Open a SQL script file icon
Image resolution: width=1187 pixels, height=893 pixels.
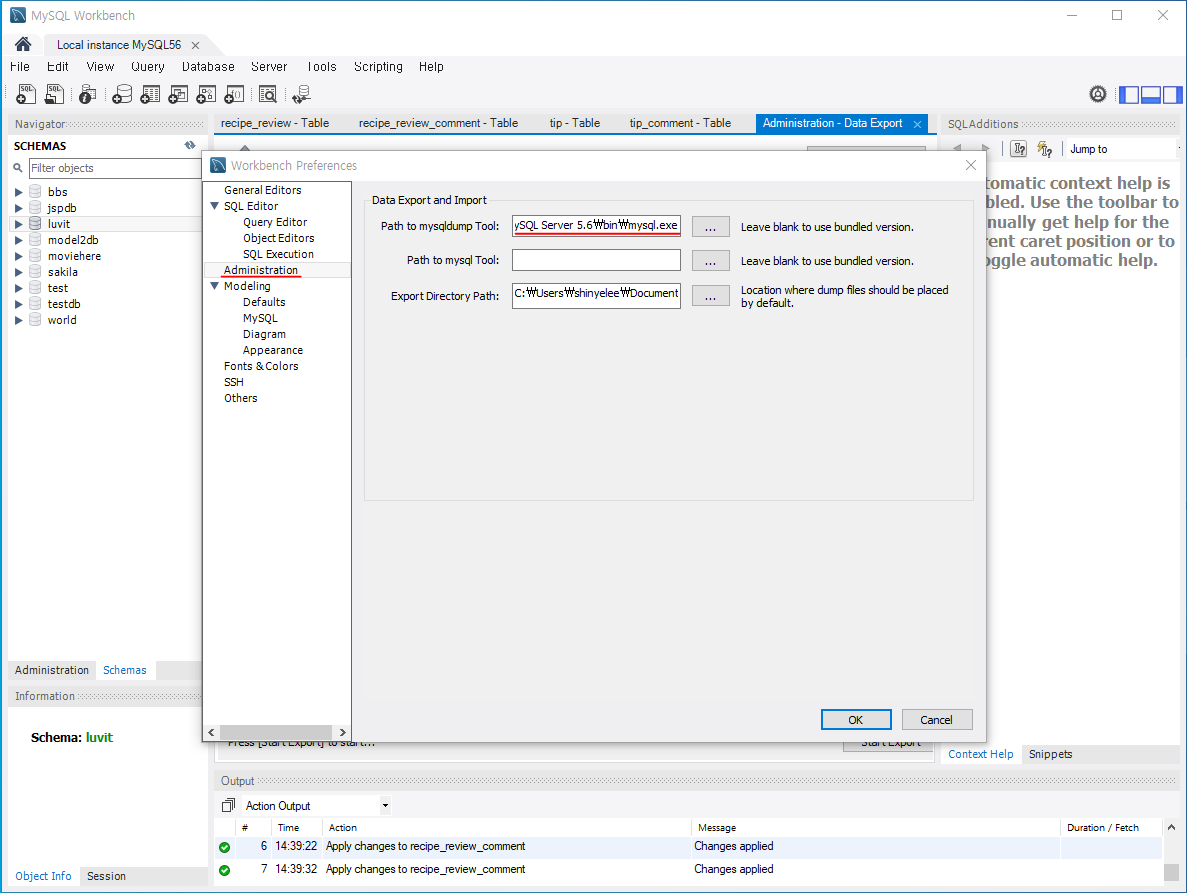[55, 94]
